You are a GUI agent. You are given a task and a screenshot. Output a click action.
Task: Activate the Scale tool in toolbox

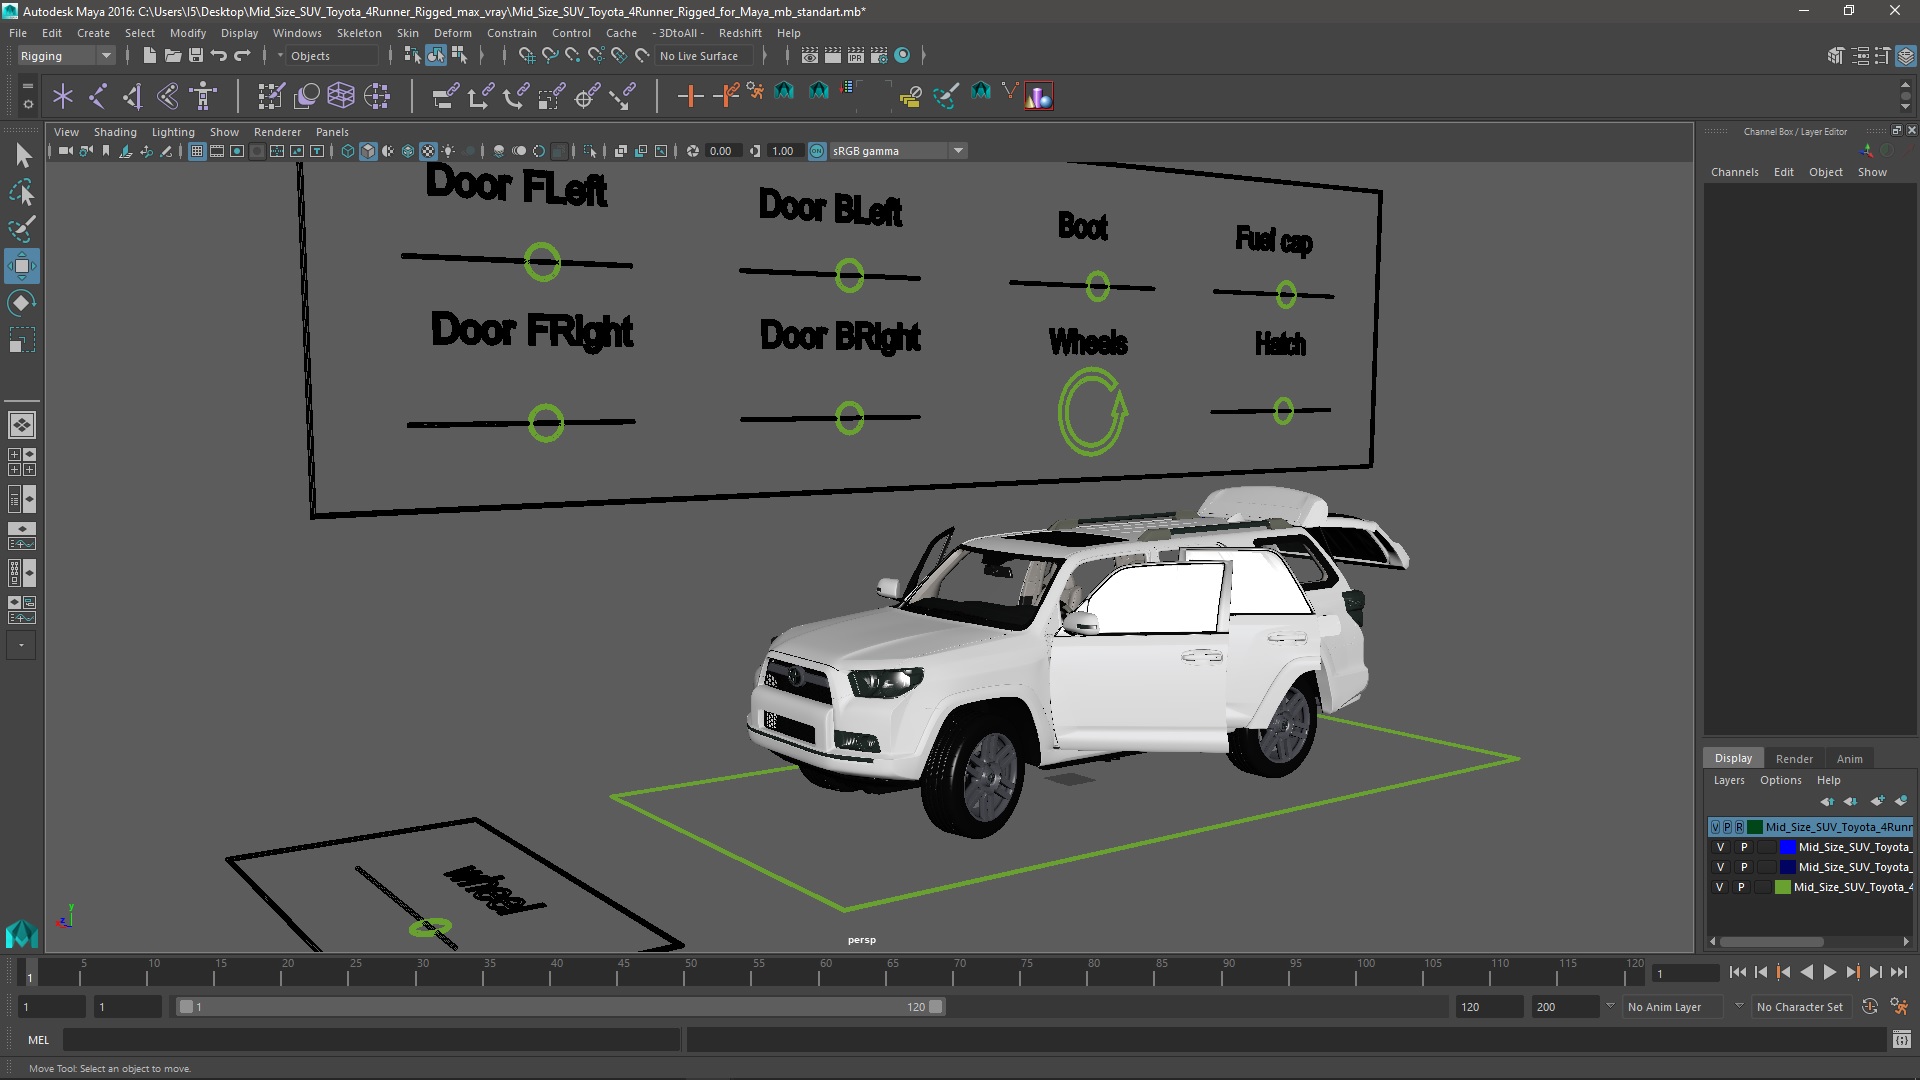coord(22,340)
